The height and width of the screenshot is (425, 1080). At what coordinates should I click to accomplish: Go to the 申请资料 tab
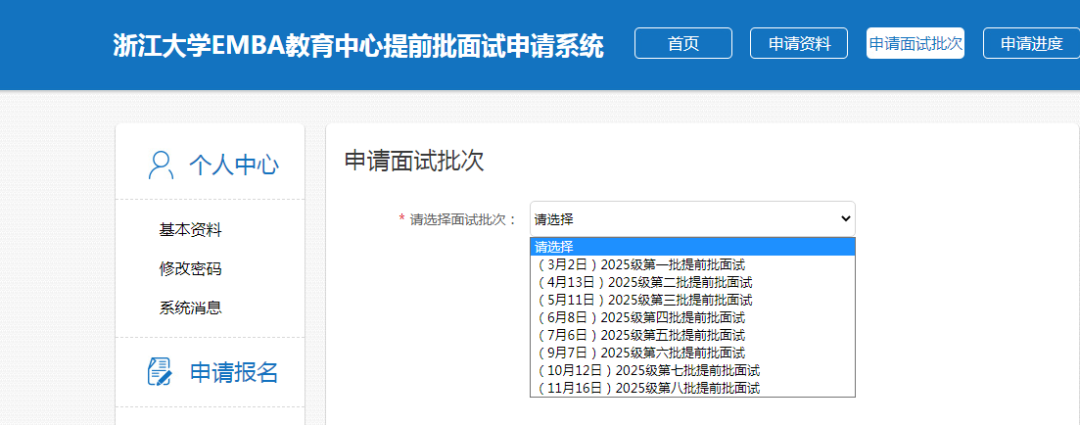pyautogui.click(x=798, y=43)
